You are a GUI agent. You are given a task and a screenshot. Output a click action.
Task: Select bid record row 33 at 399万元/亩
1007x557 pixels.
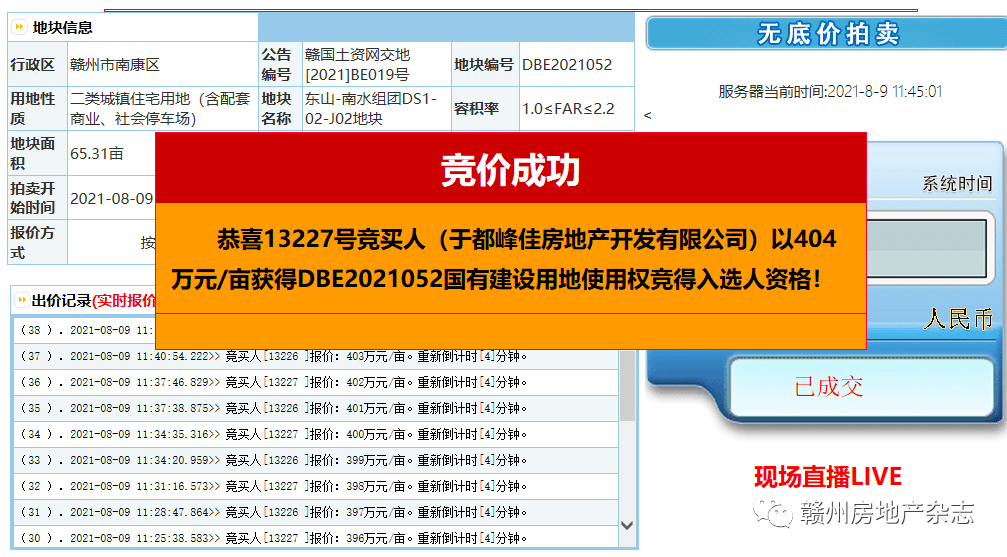tap(315, 461)
